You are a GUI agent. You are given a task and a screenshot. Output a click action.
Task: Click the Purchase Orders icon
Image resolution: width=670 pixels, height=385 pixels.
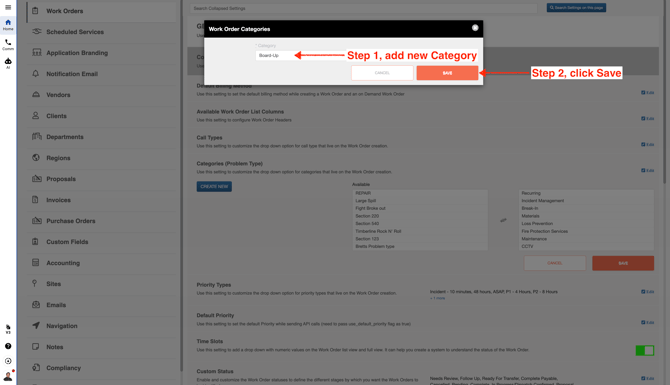pyautogui.click(x=37, y=220)
